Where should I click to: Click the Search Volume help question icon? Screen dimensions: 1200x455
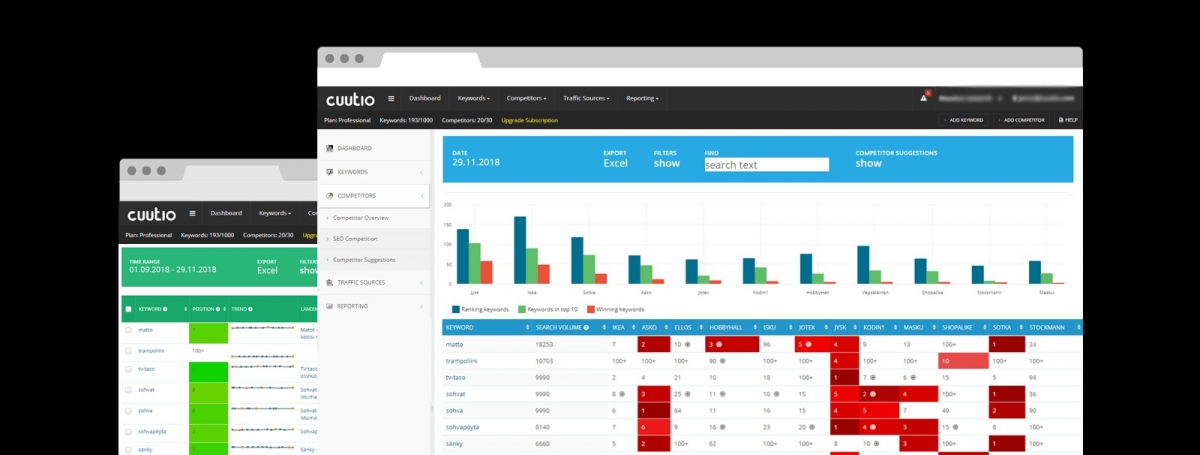click(586, 327)
